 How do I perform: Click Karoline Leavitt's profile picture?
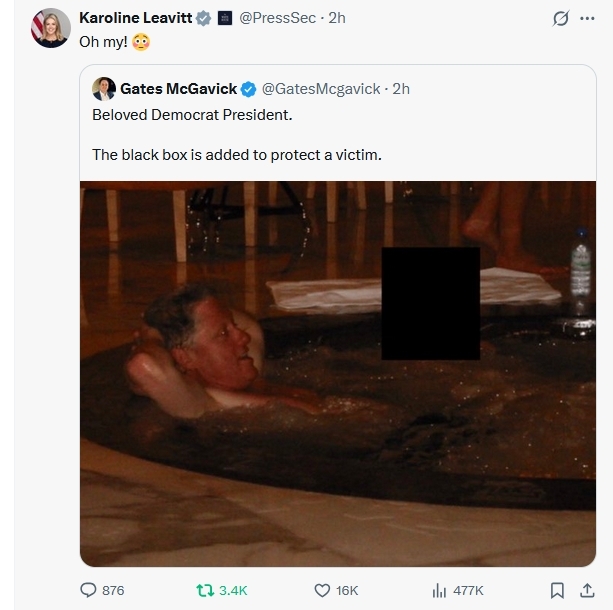pyautogui.click(x=51, y=28)
